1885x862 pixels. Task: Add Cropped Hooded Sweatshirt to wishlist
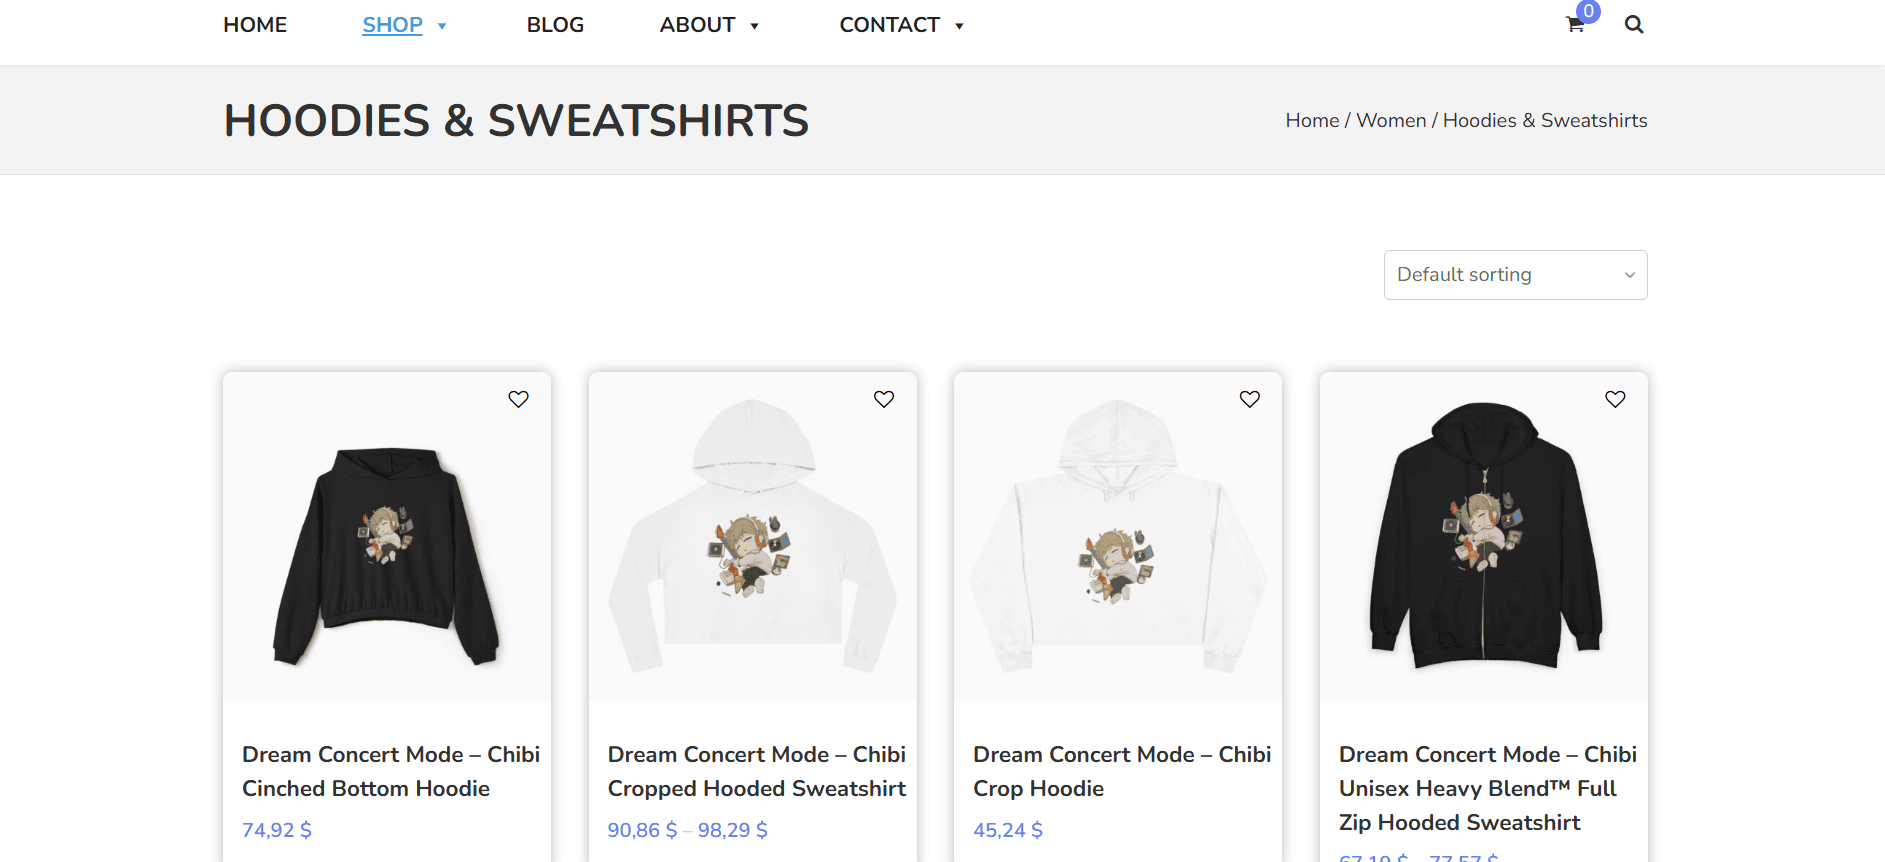point(884,399)
